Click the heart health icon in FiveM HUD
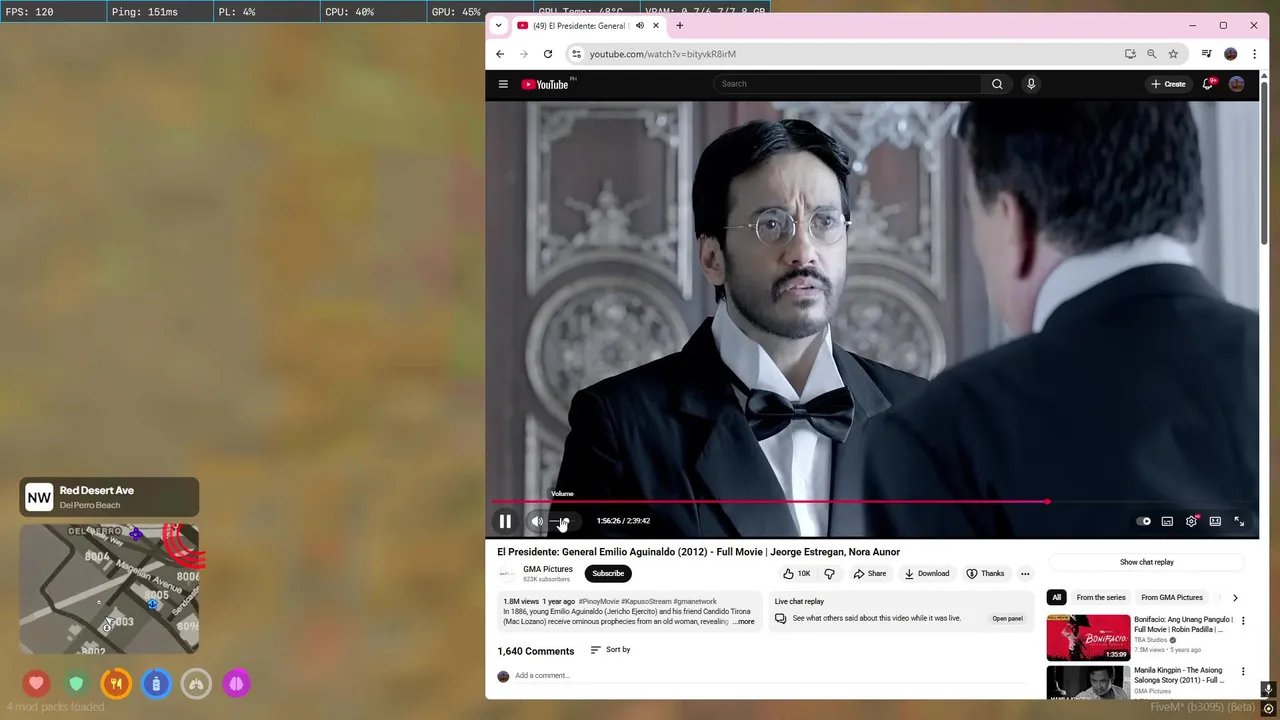Viewport: 1280px width, 720px height. (37, 684)
